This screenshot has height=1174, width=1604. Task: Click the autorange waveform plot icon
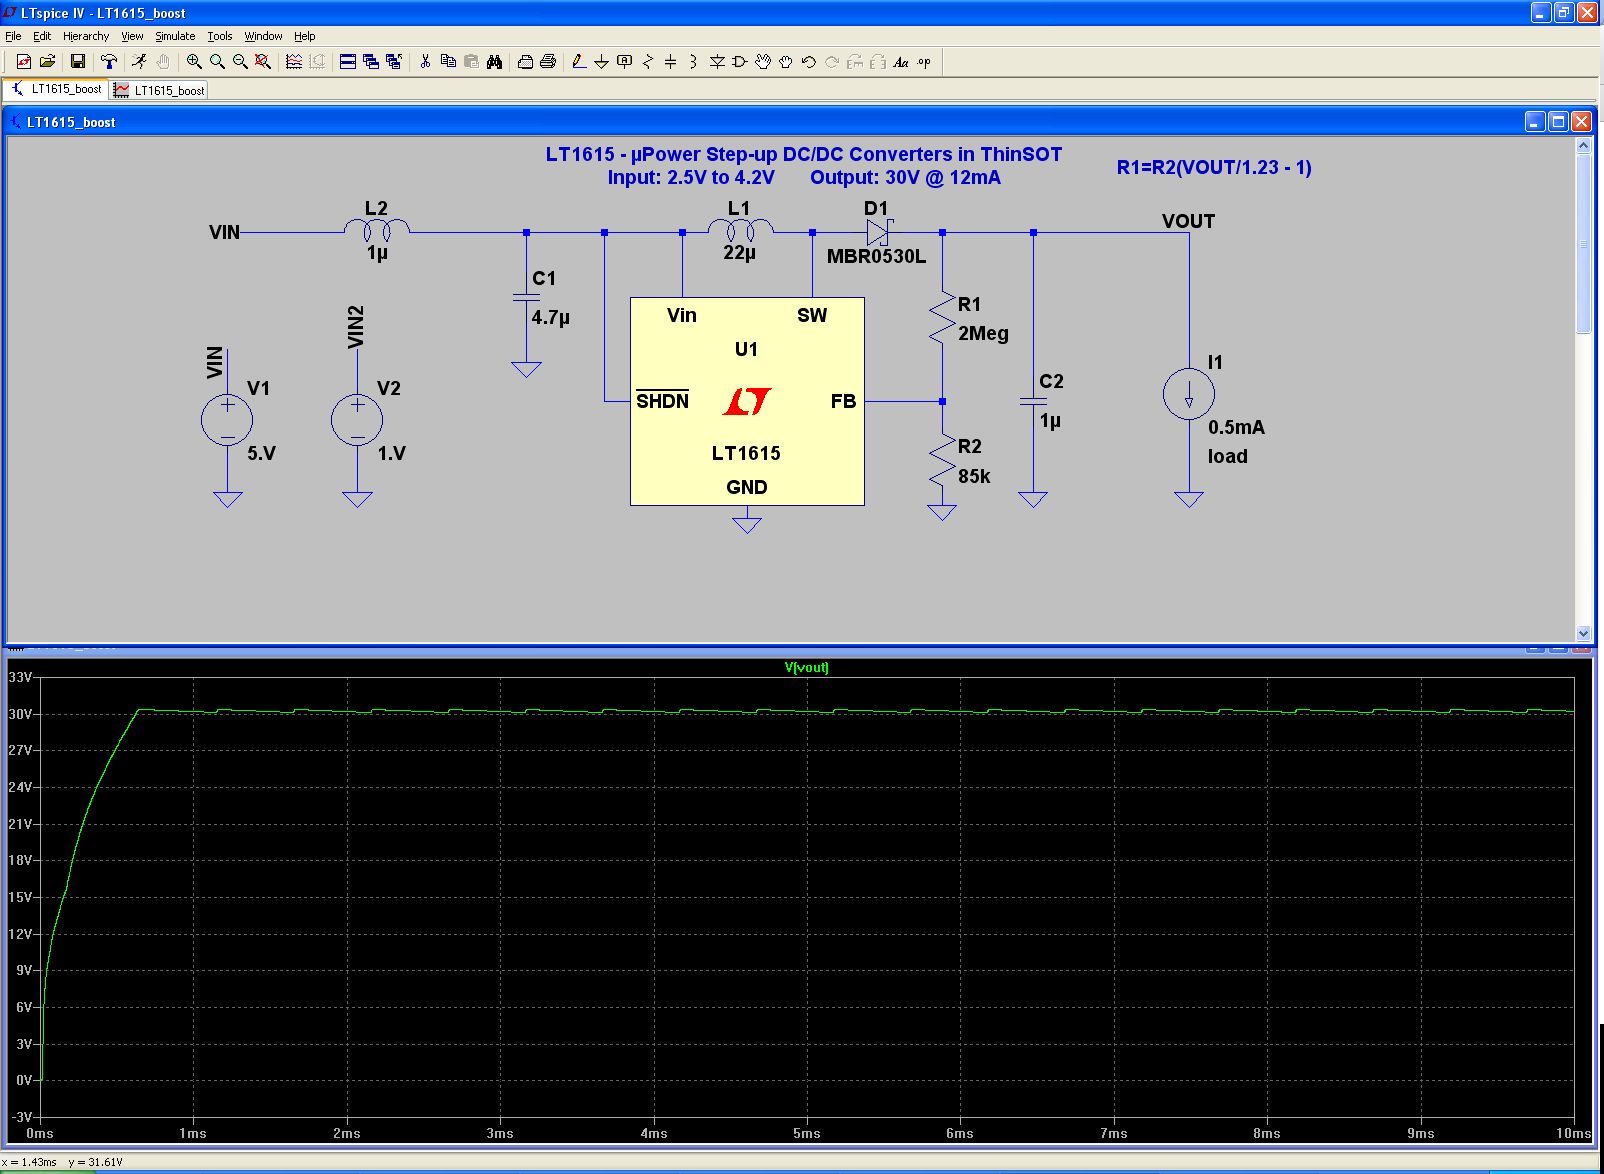point(294,62)
